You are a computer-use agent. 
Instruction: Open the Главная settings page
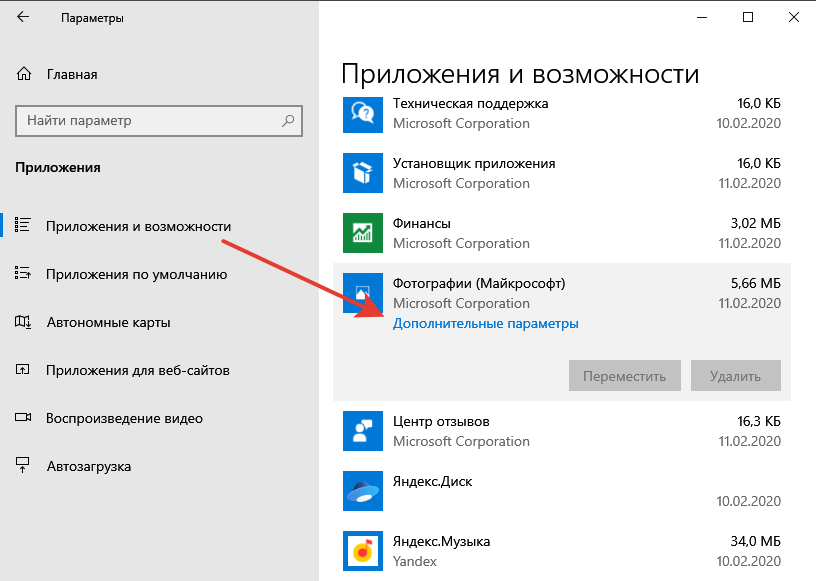click(x=72, y=74)
